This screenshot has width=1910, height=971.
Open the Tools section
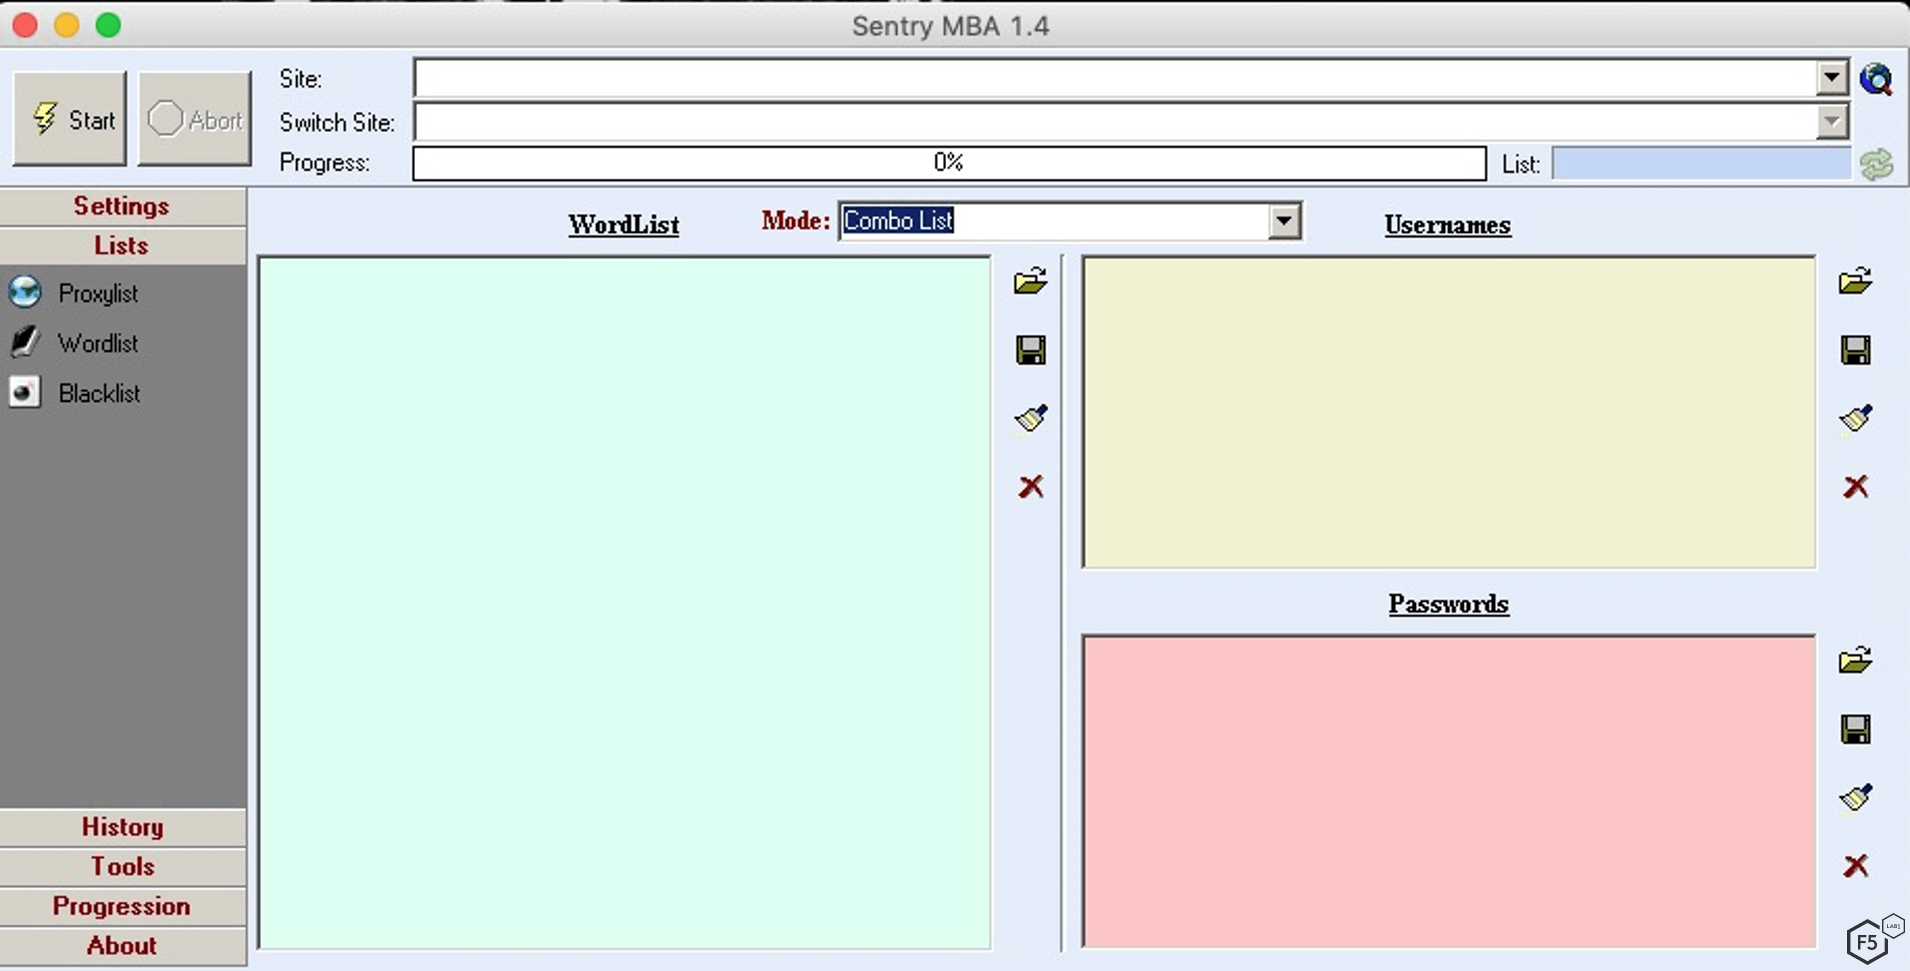click(x=122, y=866)
